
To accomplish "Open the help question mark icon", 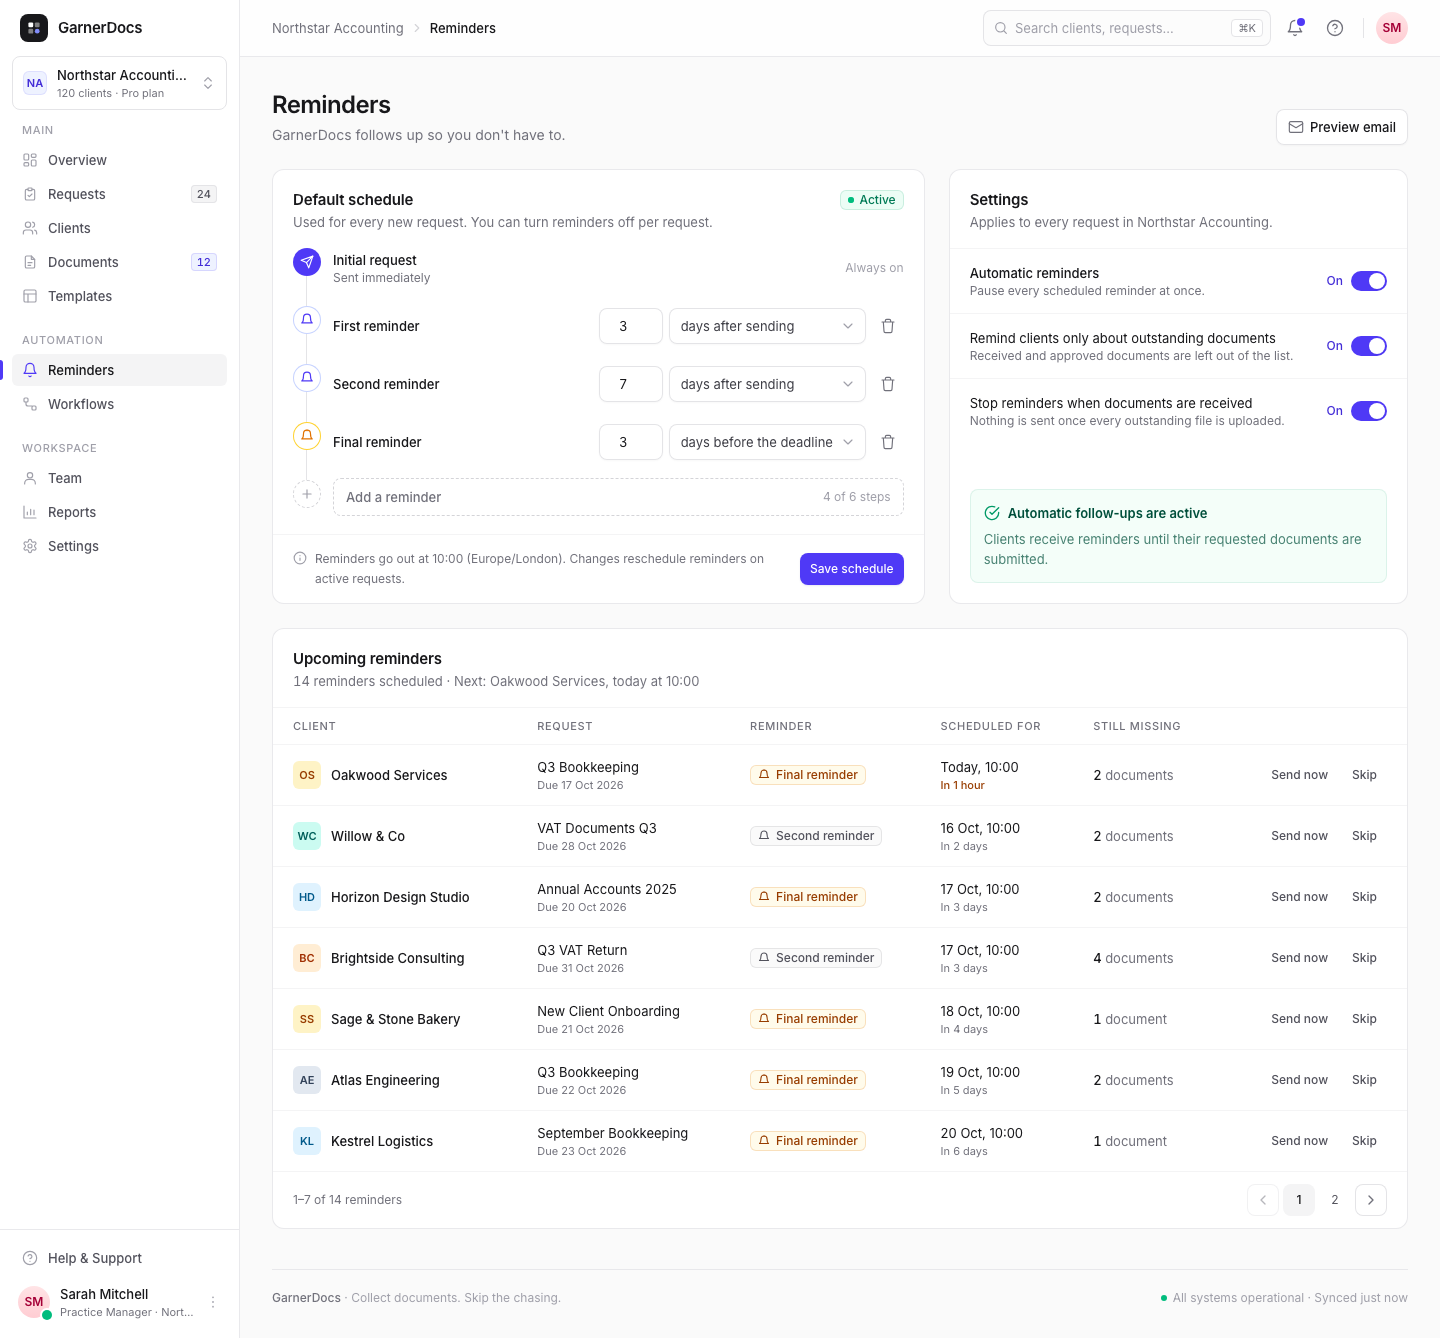I will [1335, 28].
